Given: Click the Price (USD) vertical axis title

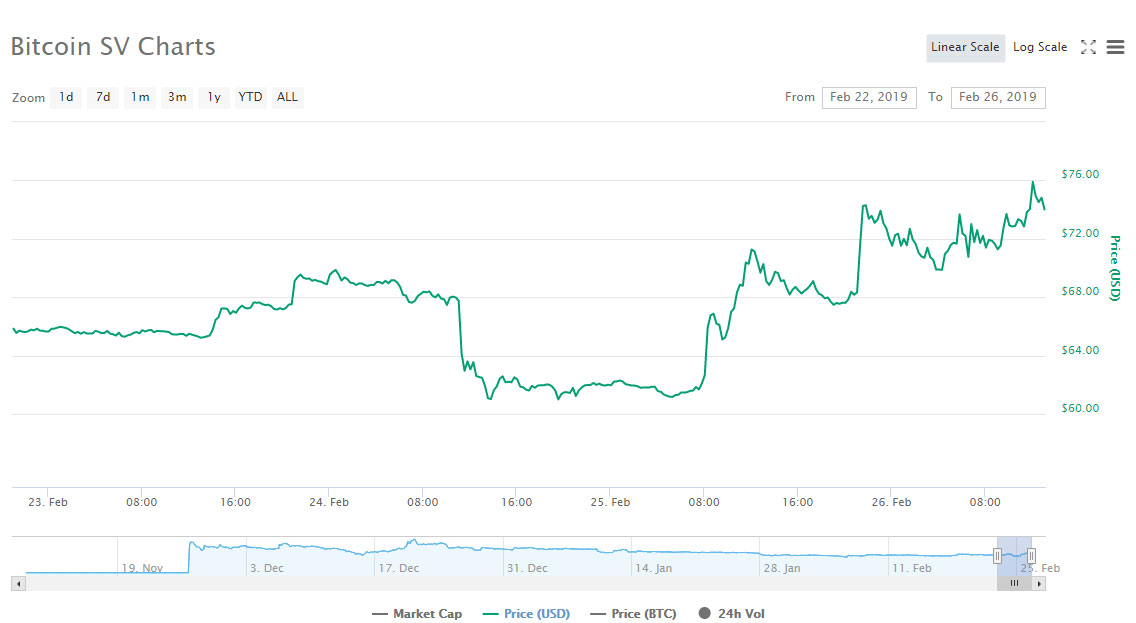Looking at the screenshot, I should point(1116,267).
